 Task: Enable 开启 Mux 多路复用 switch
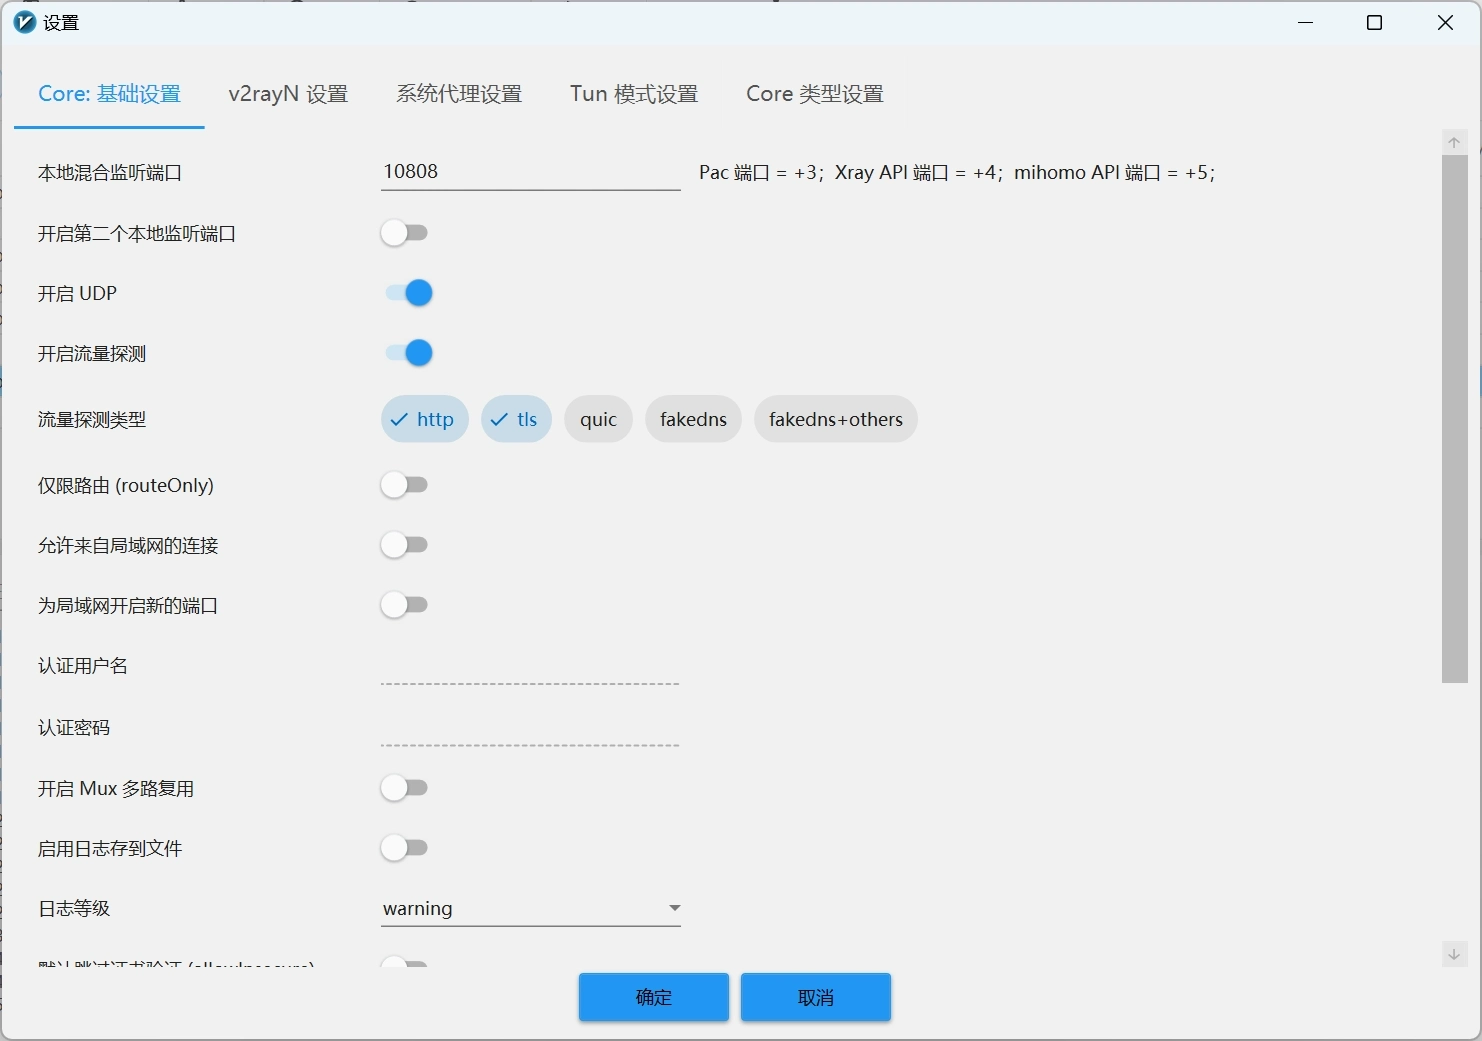click(x=404, y=788)
